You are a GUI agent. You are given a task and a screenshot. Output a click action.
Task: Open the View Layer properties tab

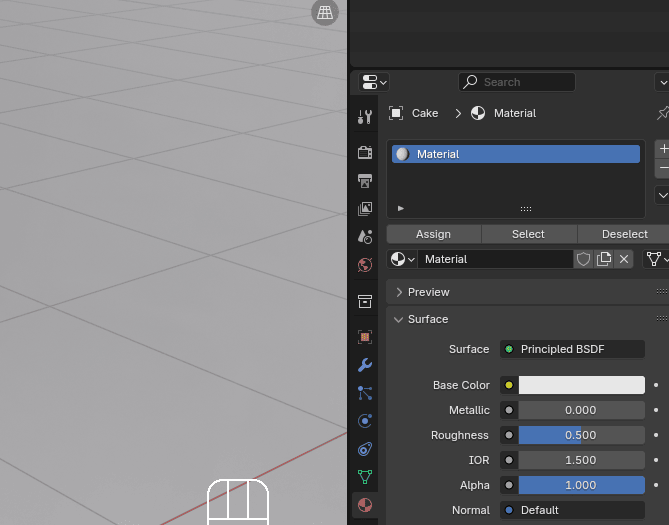pos(365,209)
